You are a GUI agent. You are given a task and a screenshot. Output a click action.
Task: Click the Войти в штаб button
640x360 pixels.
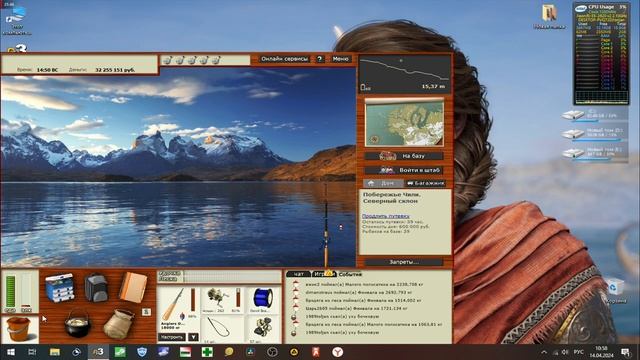(x=404, y=170)
